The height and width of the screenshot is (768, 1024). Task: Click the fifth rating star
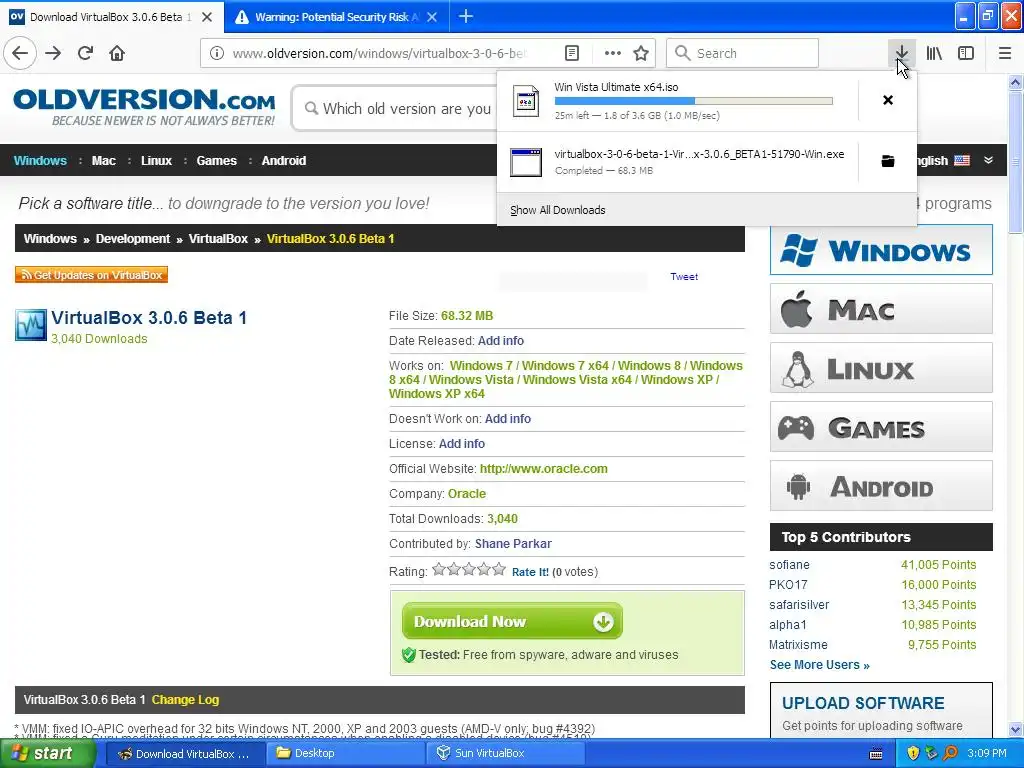(x=499, y=569)
